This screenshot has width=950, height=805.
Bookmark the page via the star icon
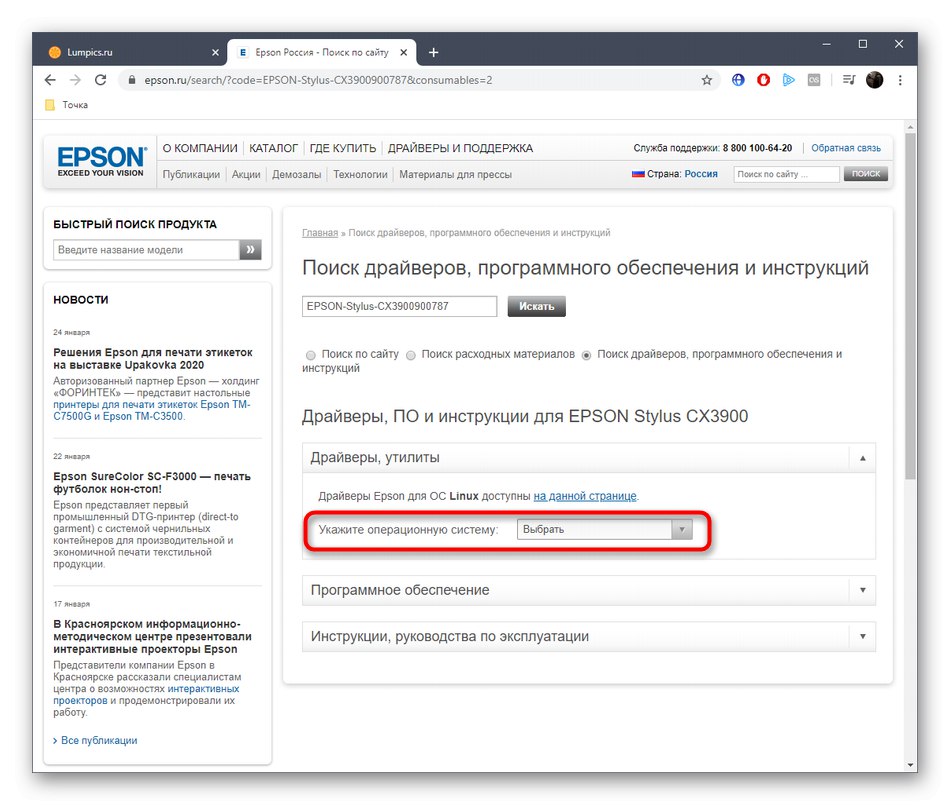(x=707, y=79)
